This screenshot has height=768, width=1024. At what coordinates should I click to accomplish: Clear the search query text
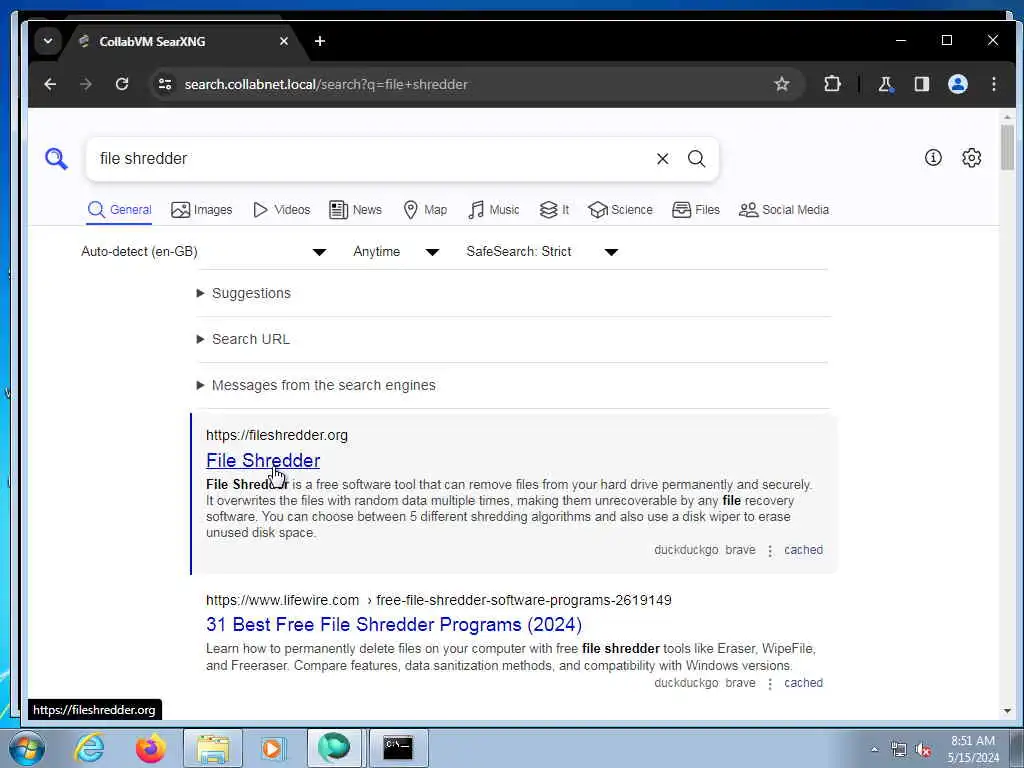[x=662, y=159]
